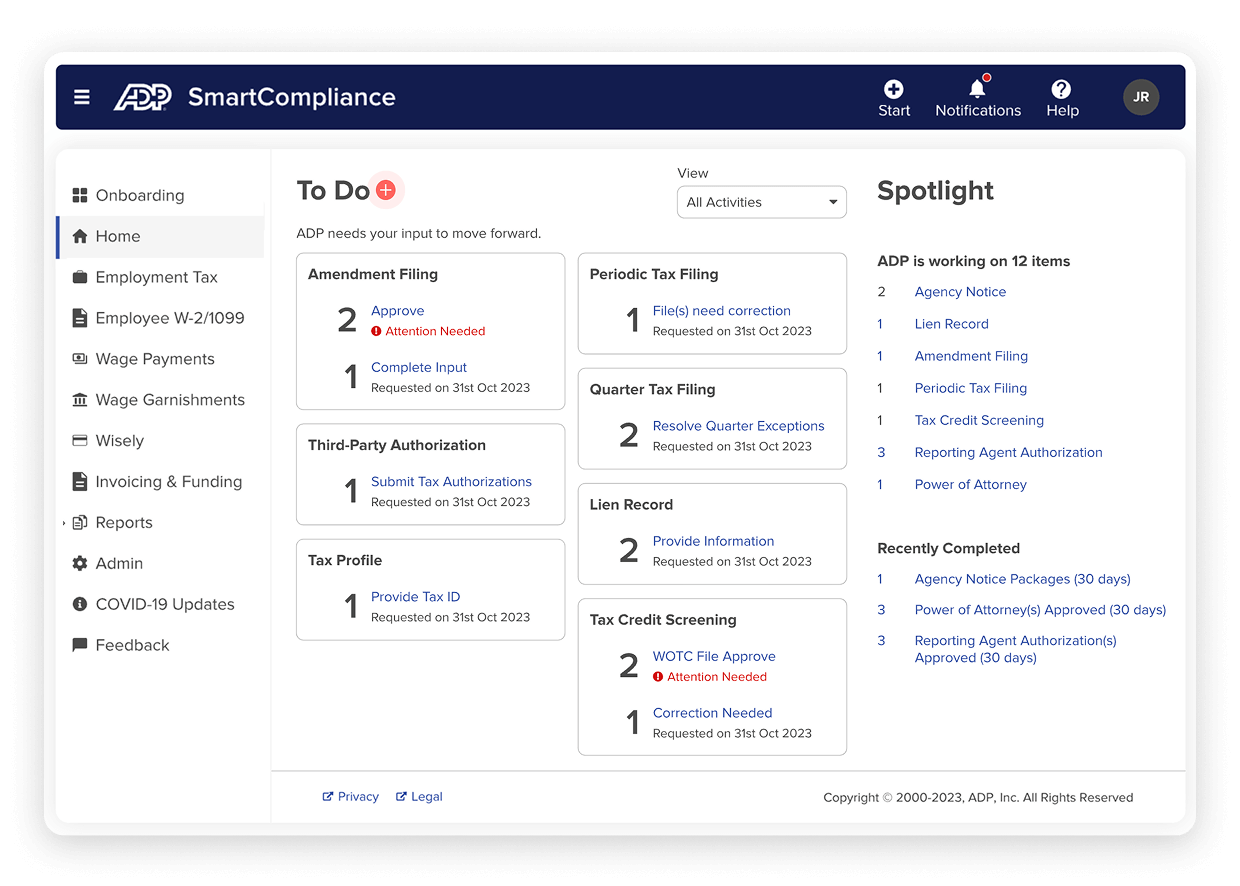Screen dimensions: 1240x886
Task: Open the All Activities view dropdown
Action: click(x=761, y=202)
